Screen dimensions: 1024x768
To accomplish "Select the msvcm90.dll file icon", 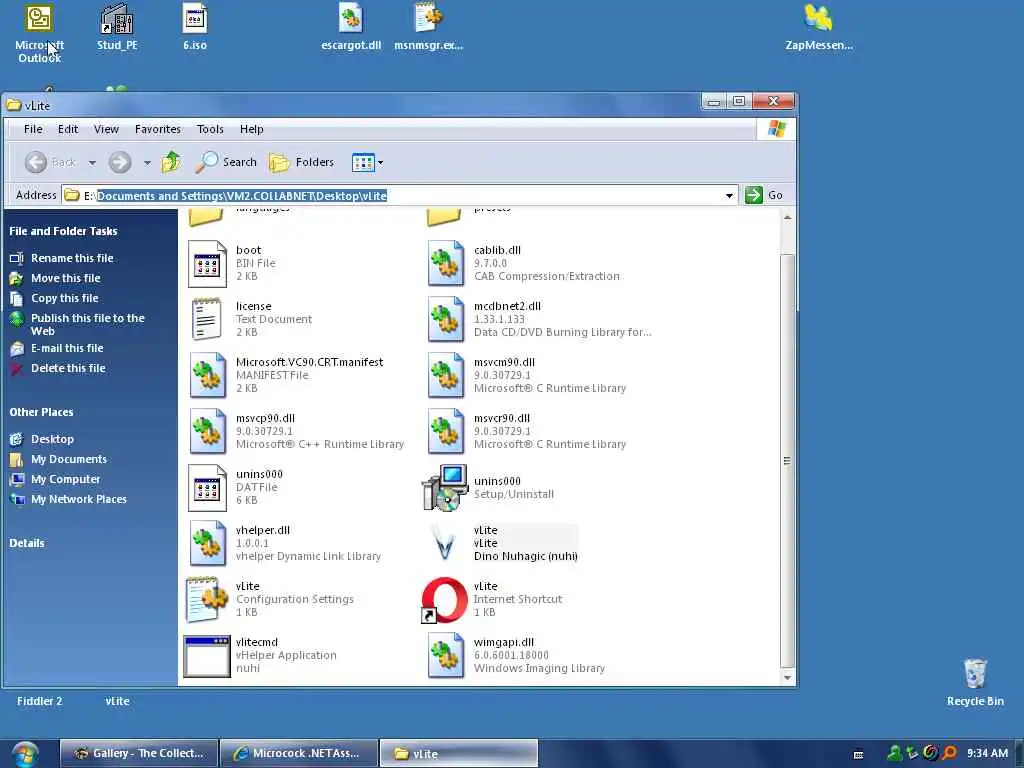I will tap(445, 376).
